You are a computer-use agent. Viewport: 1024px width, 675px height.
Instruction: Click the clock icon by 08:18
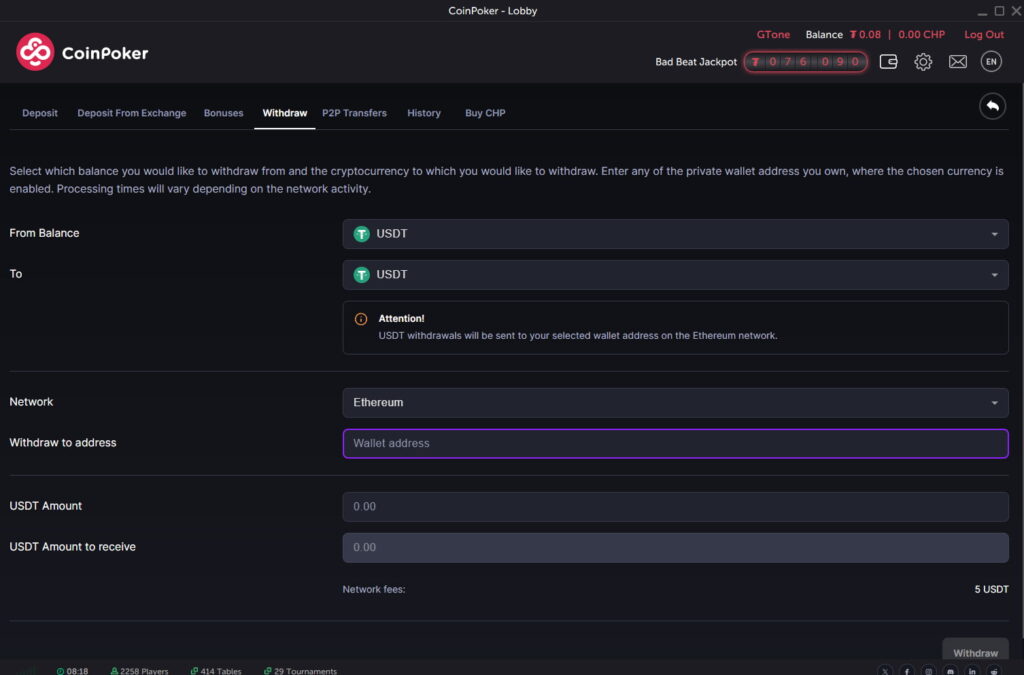(60, 671)
